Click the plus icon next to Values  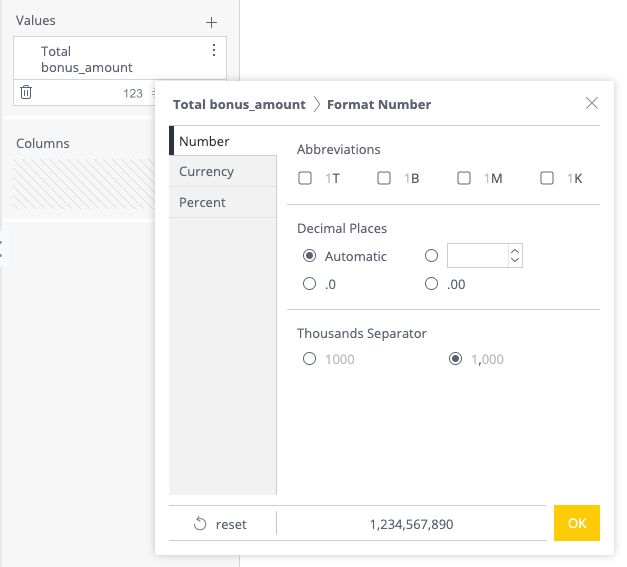(211, 21)
